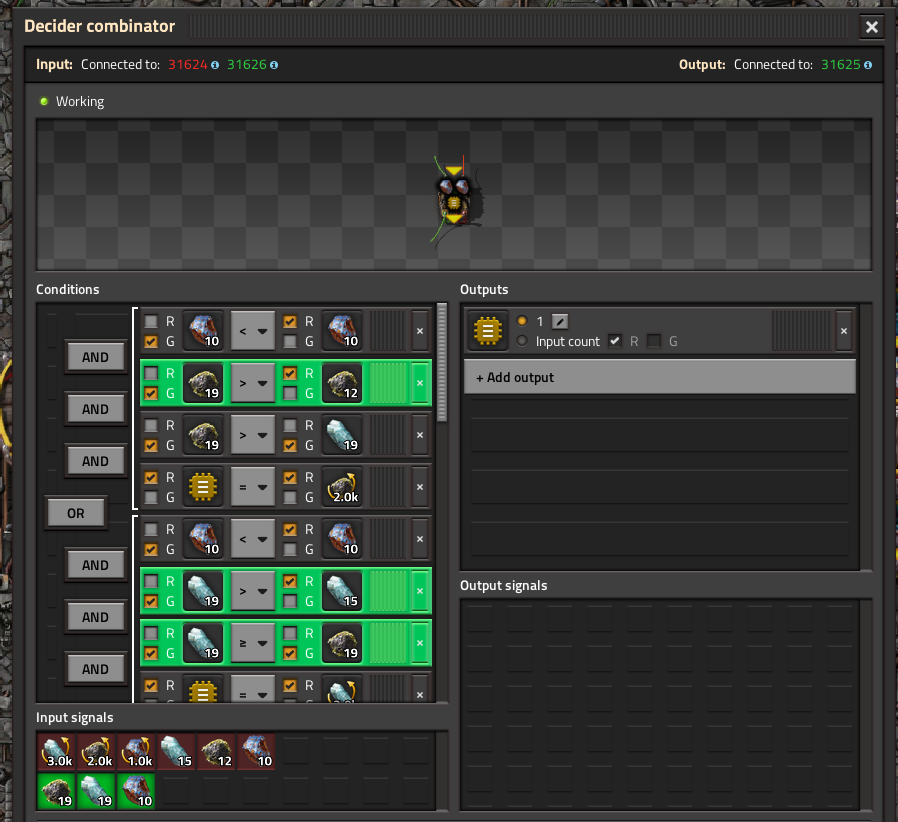Click the OR operator button
This screenshot has width=898, height=822.
76,513
